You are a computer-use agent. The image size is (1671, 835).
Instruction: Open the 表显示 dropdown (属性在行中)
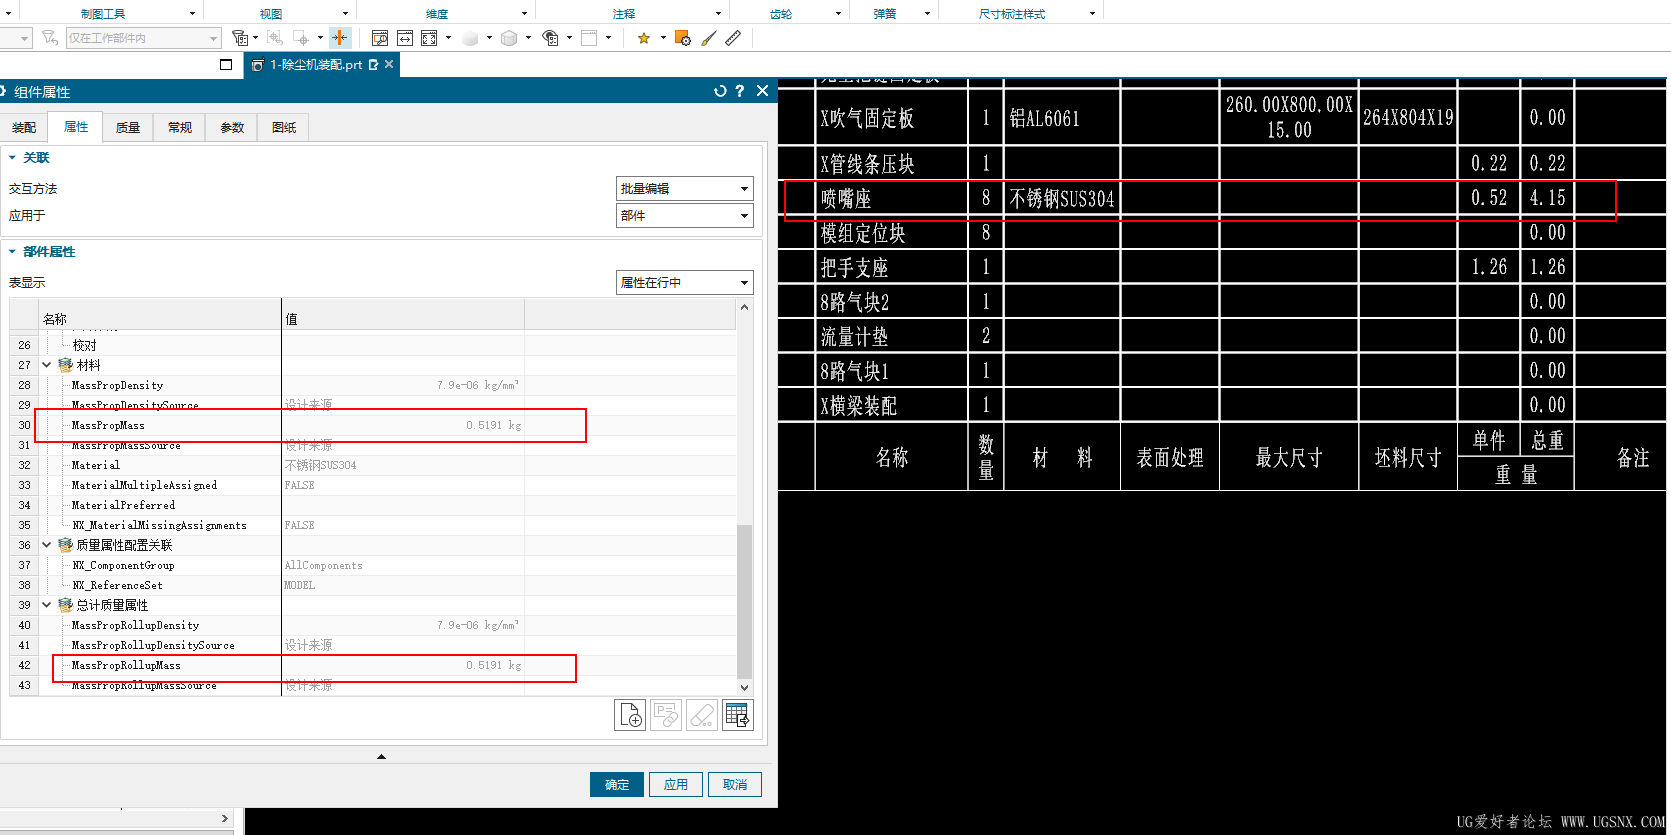(685, 282)
